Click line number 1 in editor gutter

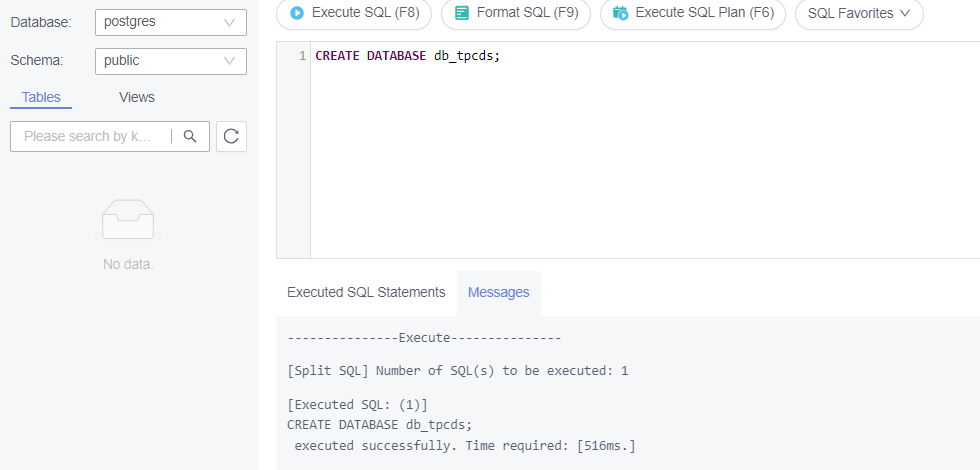click(302, 56)
